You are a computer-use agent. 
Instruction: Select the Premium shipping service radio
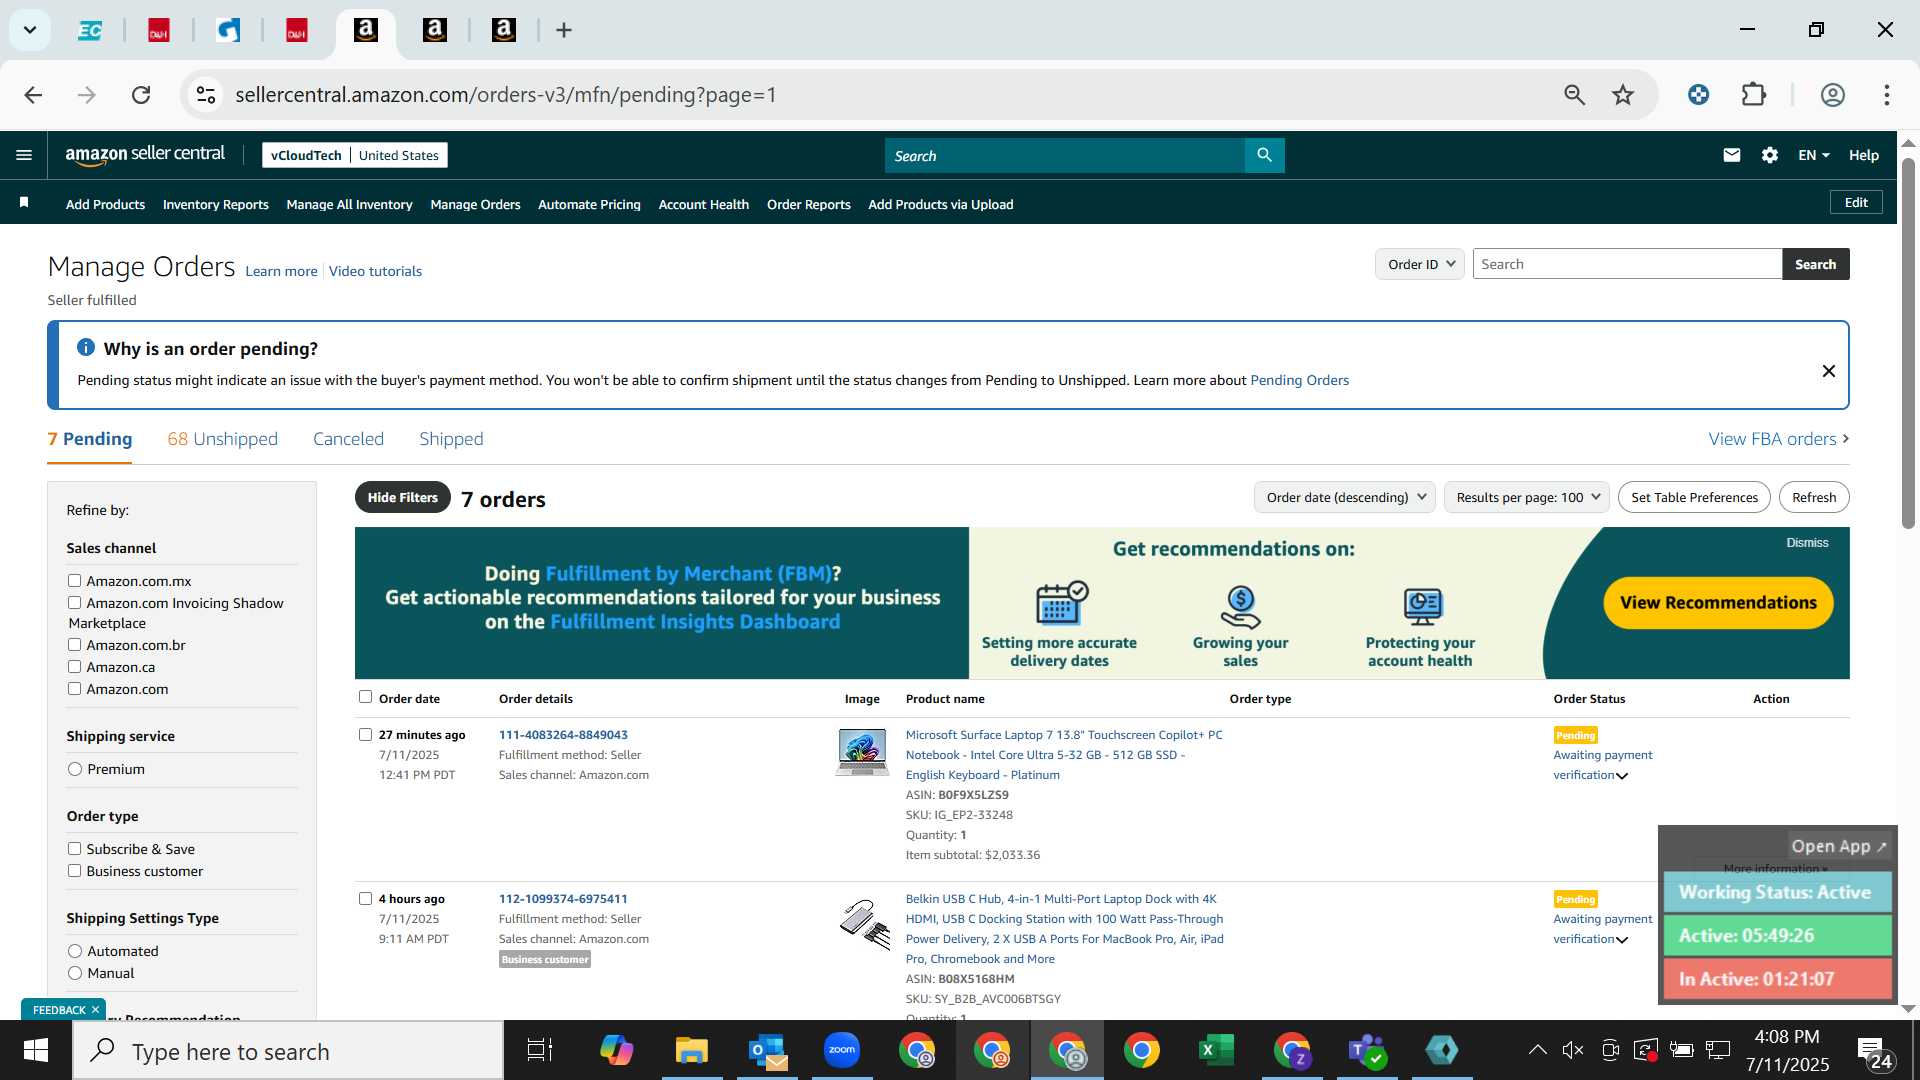(x=75, y=769)
